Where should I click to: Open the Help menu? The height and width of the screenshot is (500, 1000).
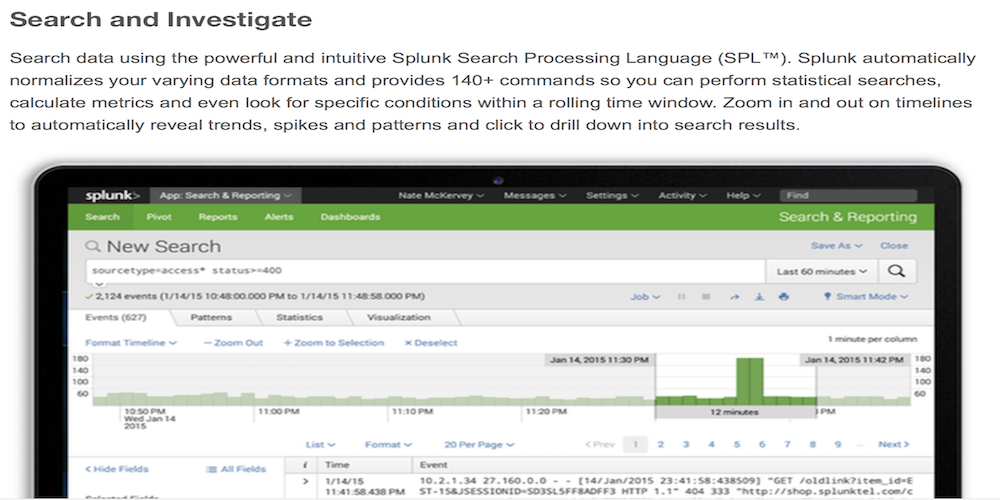click(743, 196)
